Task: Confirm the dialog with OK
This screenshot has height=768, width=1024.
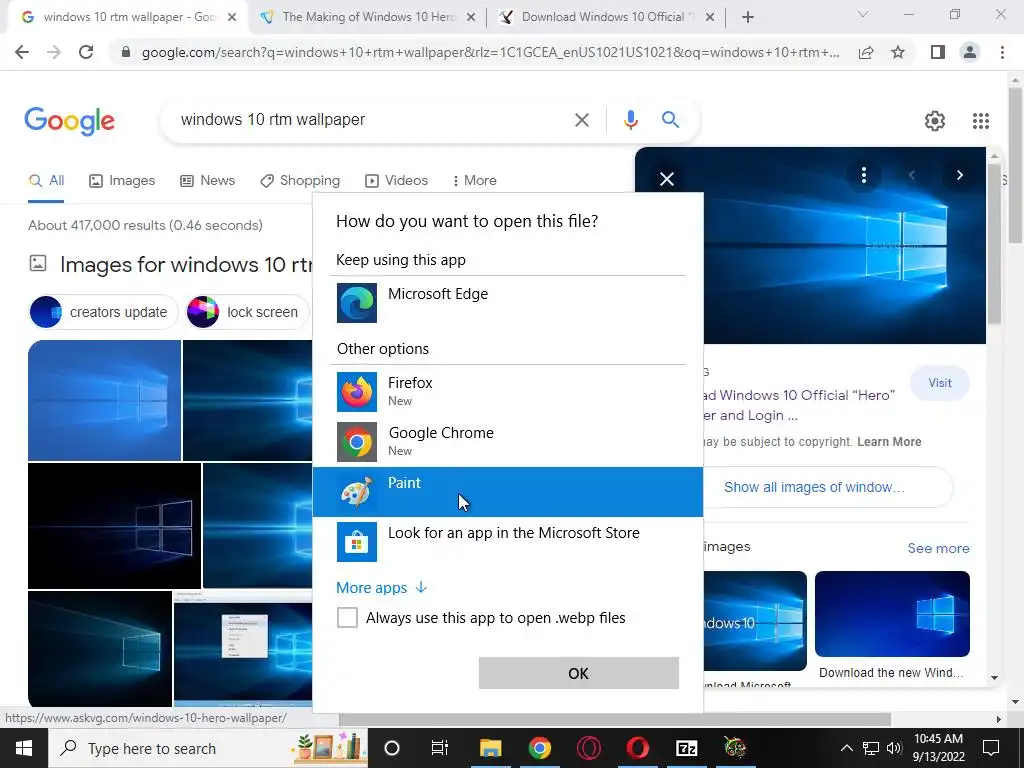Action: (579, 673)
